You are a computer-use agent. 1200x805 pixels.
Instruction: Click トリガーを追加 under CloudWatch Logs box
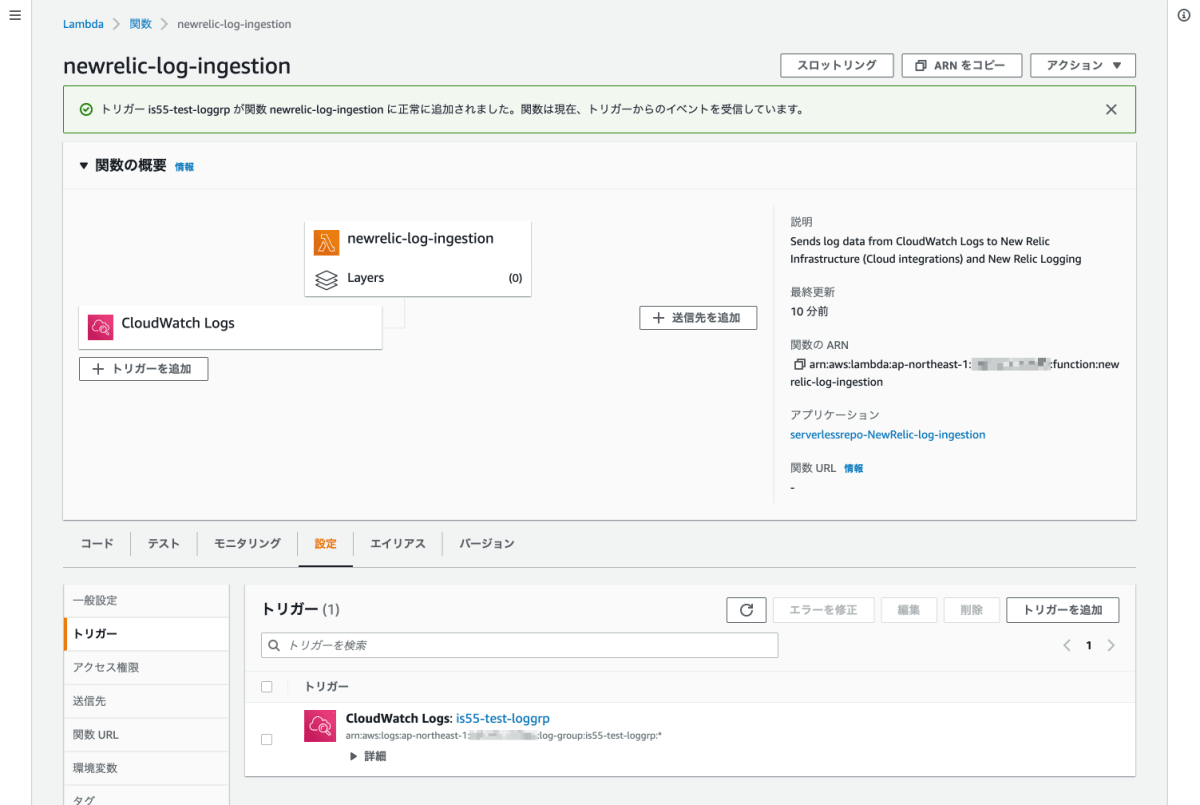(x=143, y=368)
